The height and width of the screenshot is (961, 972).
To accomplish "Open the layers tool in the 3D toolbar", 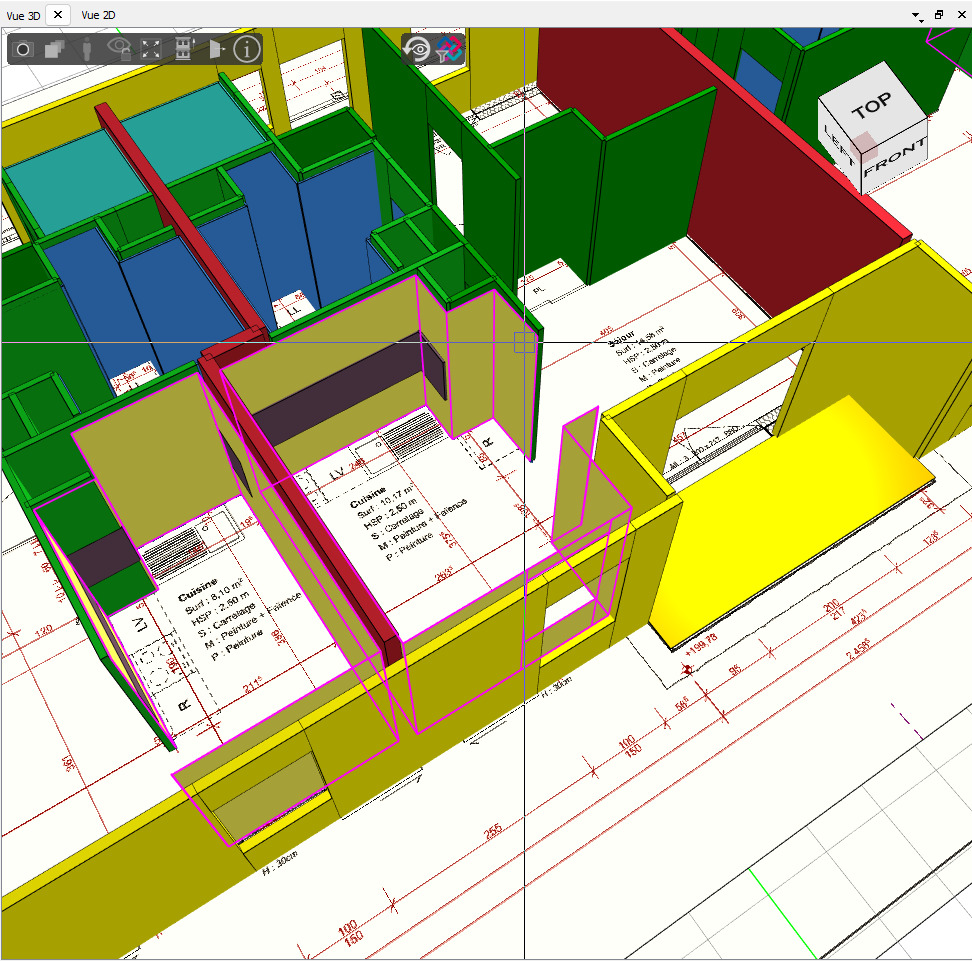I will click(55, 49).
